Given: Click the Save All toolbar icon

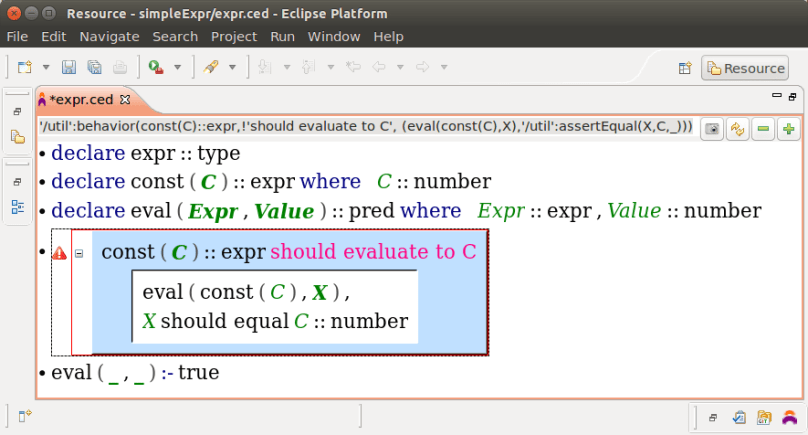Looking at the screenshot, I should tap(94, 67).
